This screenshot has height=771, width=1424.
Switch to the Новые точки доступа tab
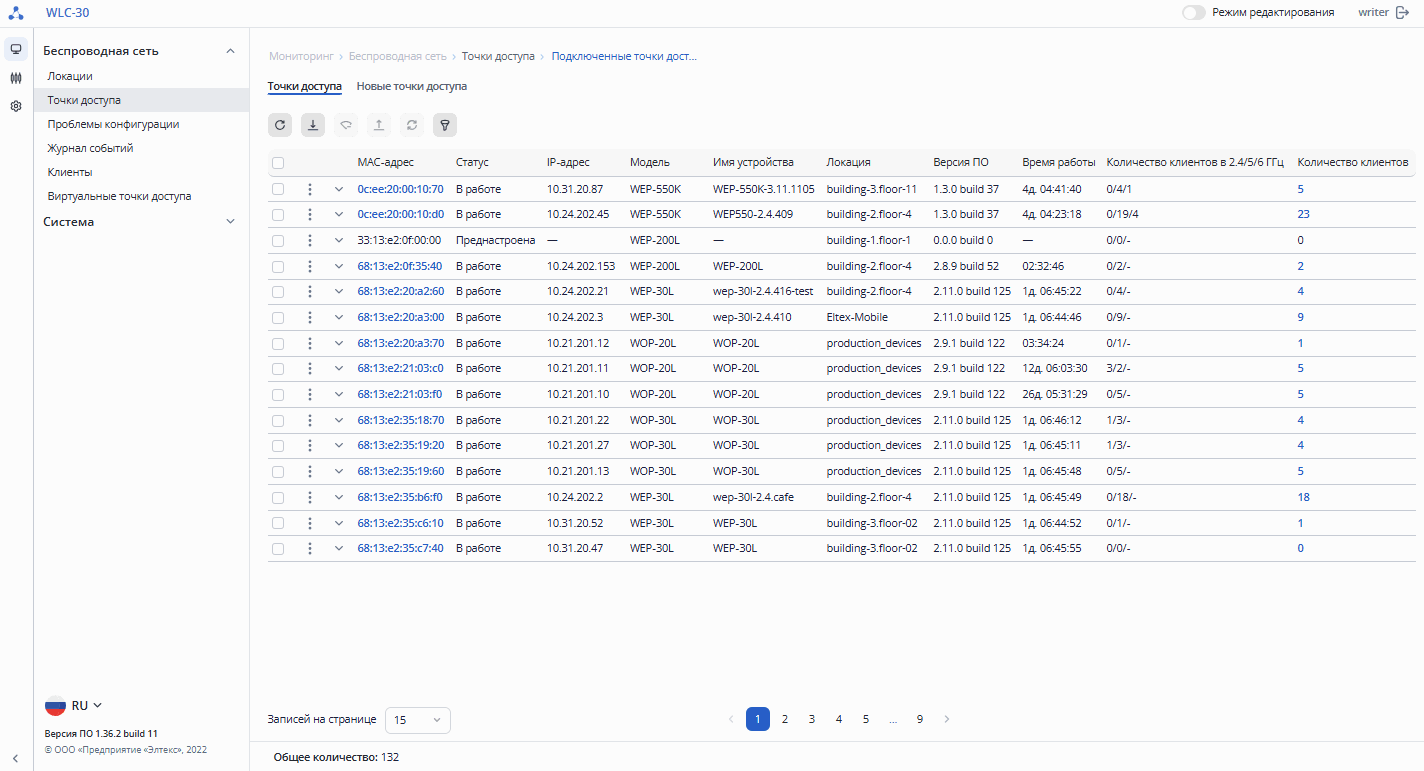click(411, 87)
